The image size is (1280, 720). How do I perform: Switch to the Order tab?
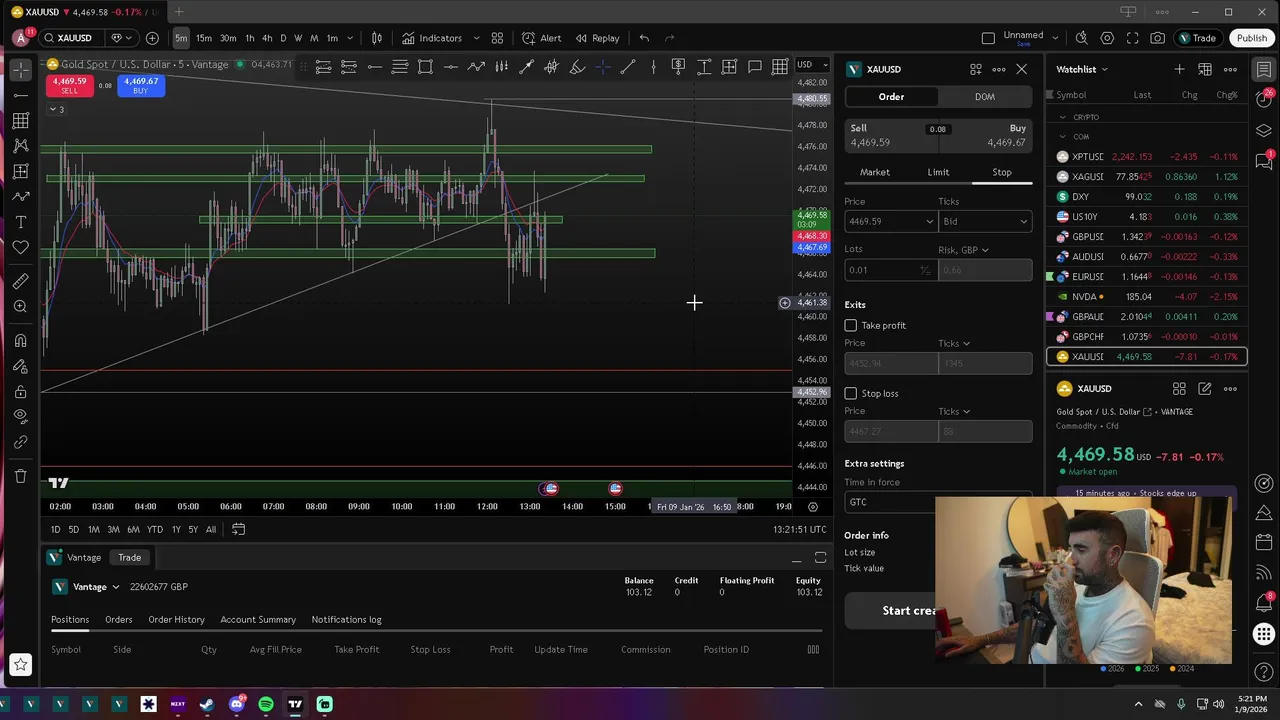click(x=891, y=97)
